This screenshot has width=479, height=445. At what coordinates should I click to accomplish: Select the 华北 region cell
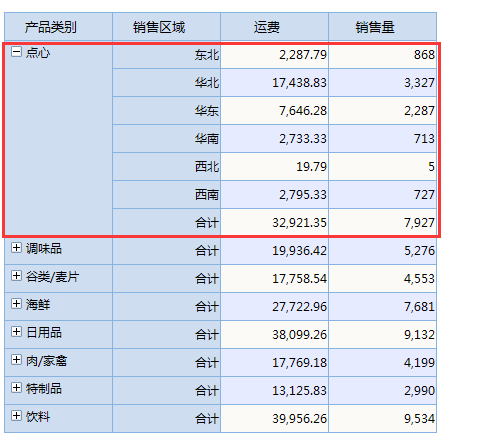pyautogui.click(x=166, y=83)
